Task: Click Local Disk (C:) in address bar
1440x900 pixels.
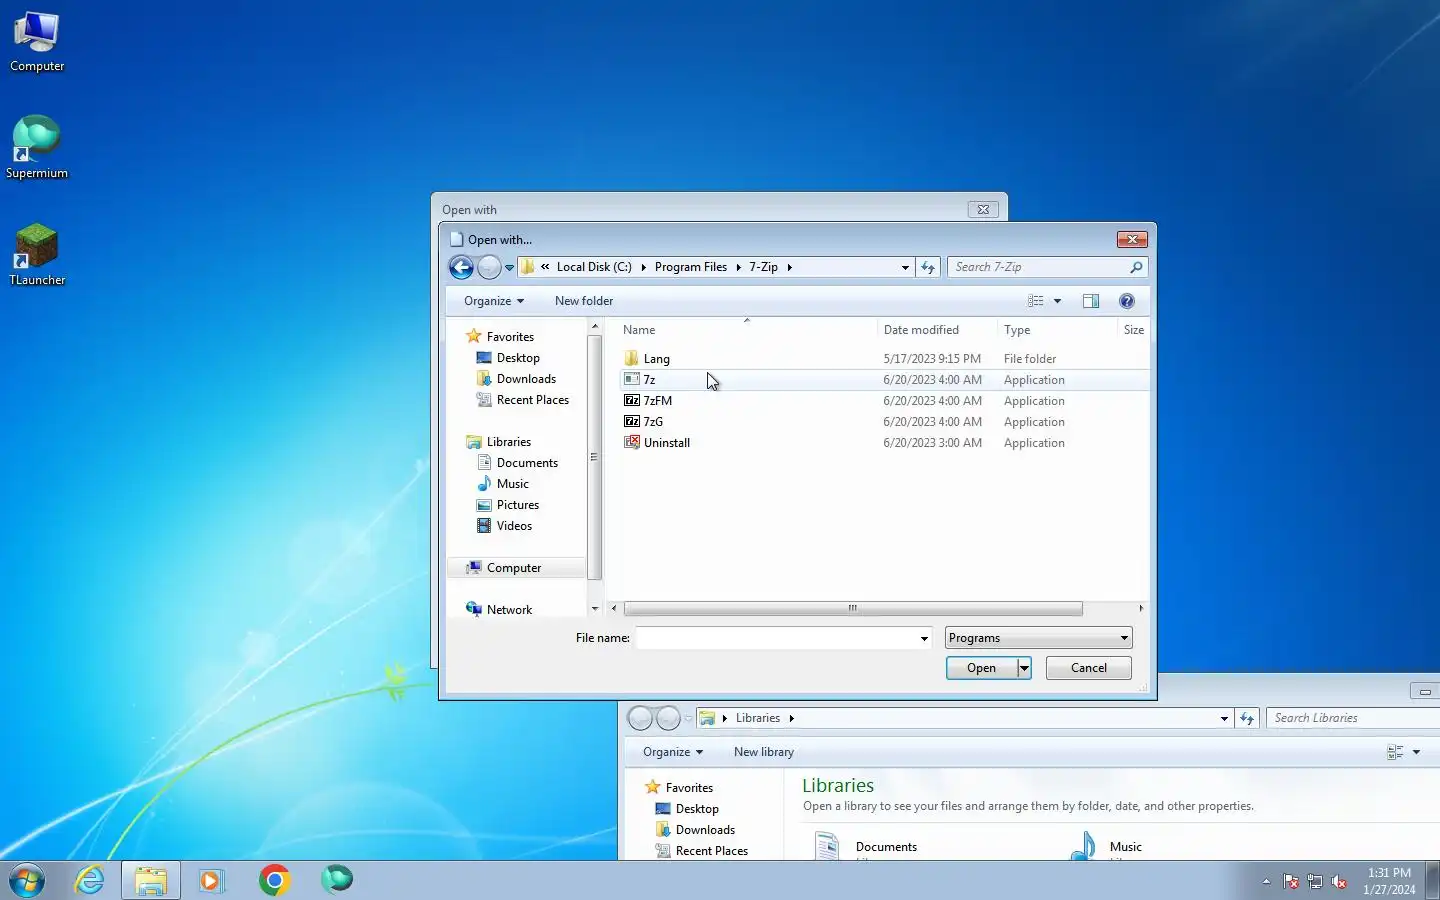Action: [x=594, y=267]
